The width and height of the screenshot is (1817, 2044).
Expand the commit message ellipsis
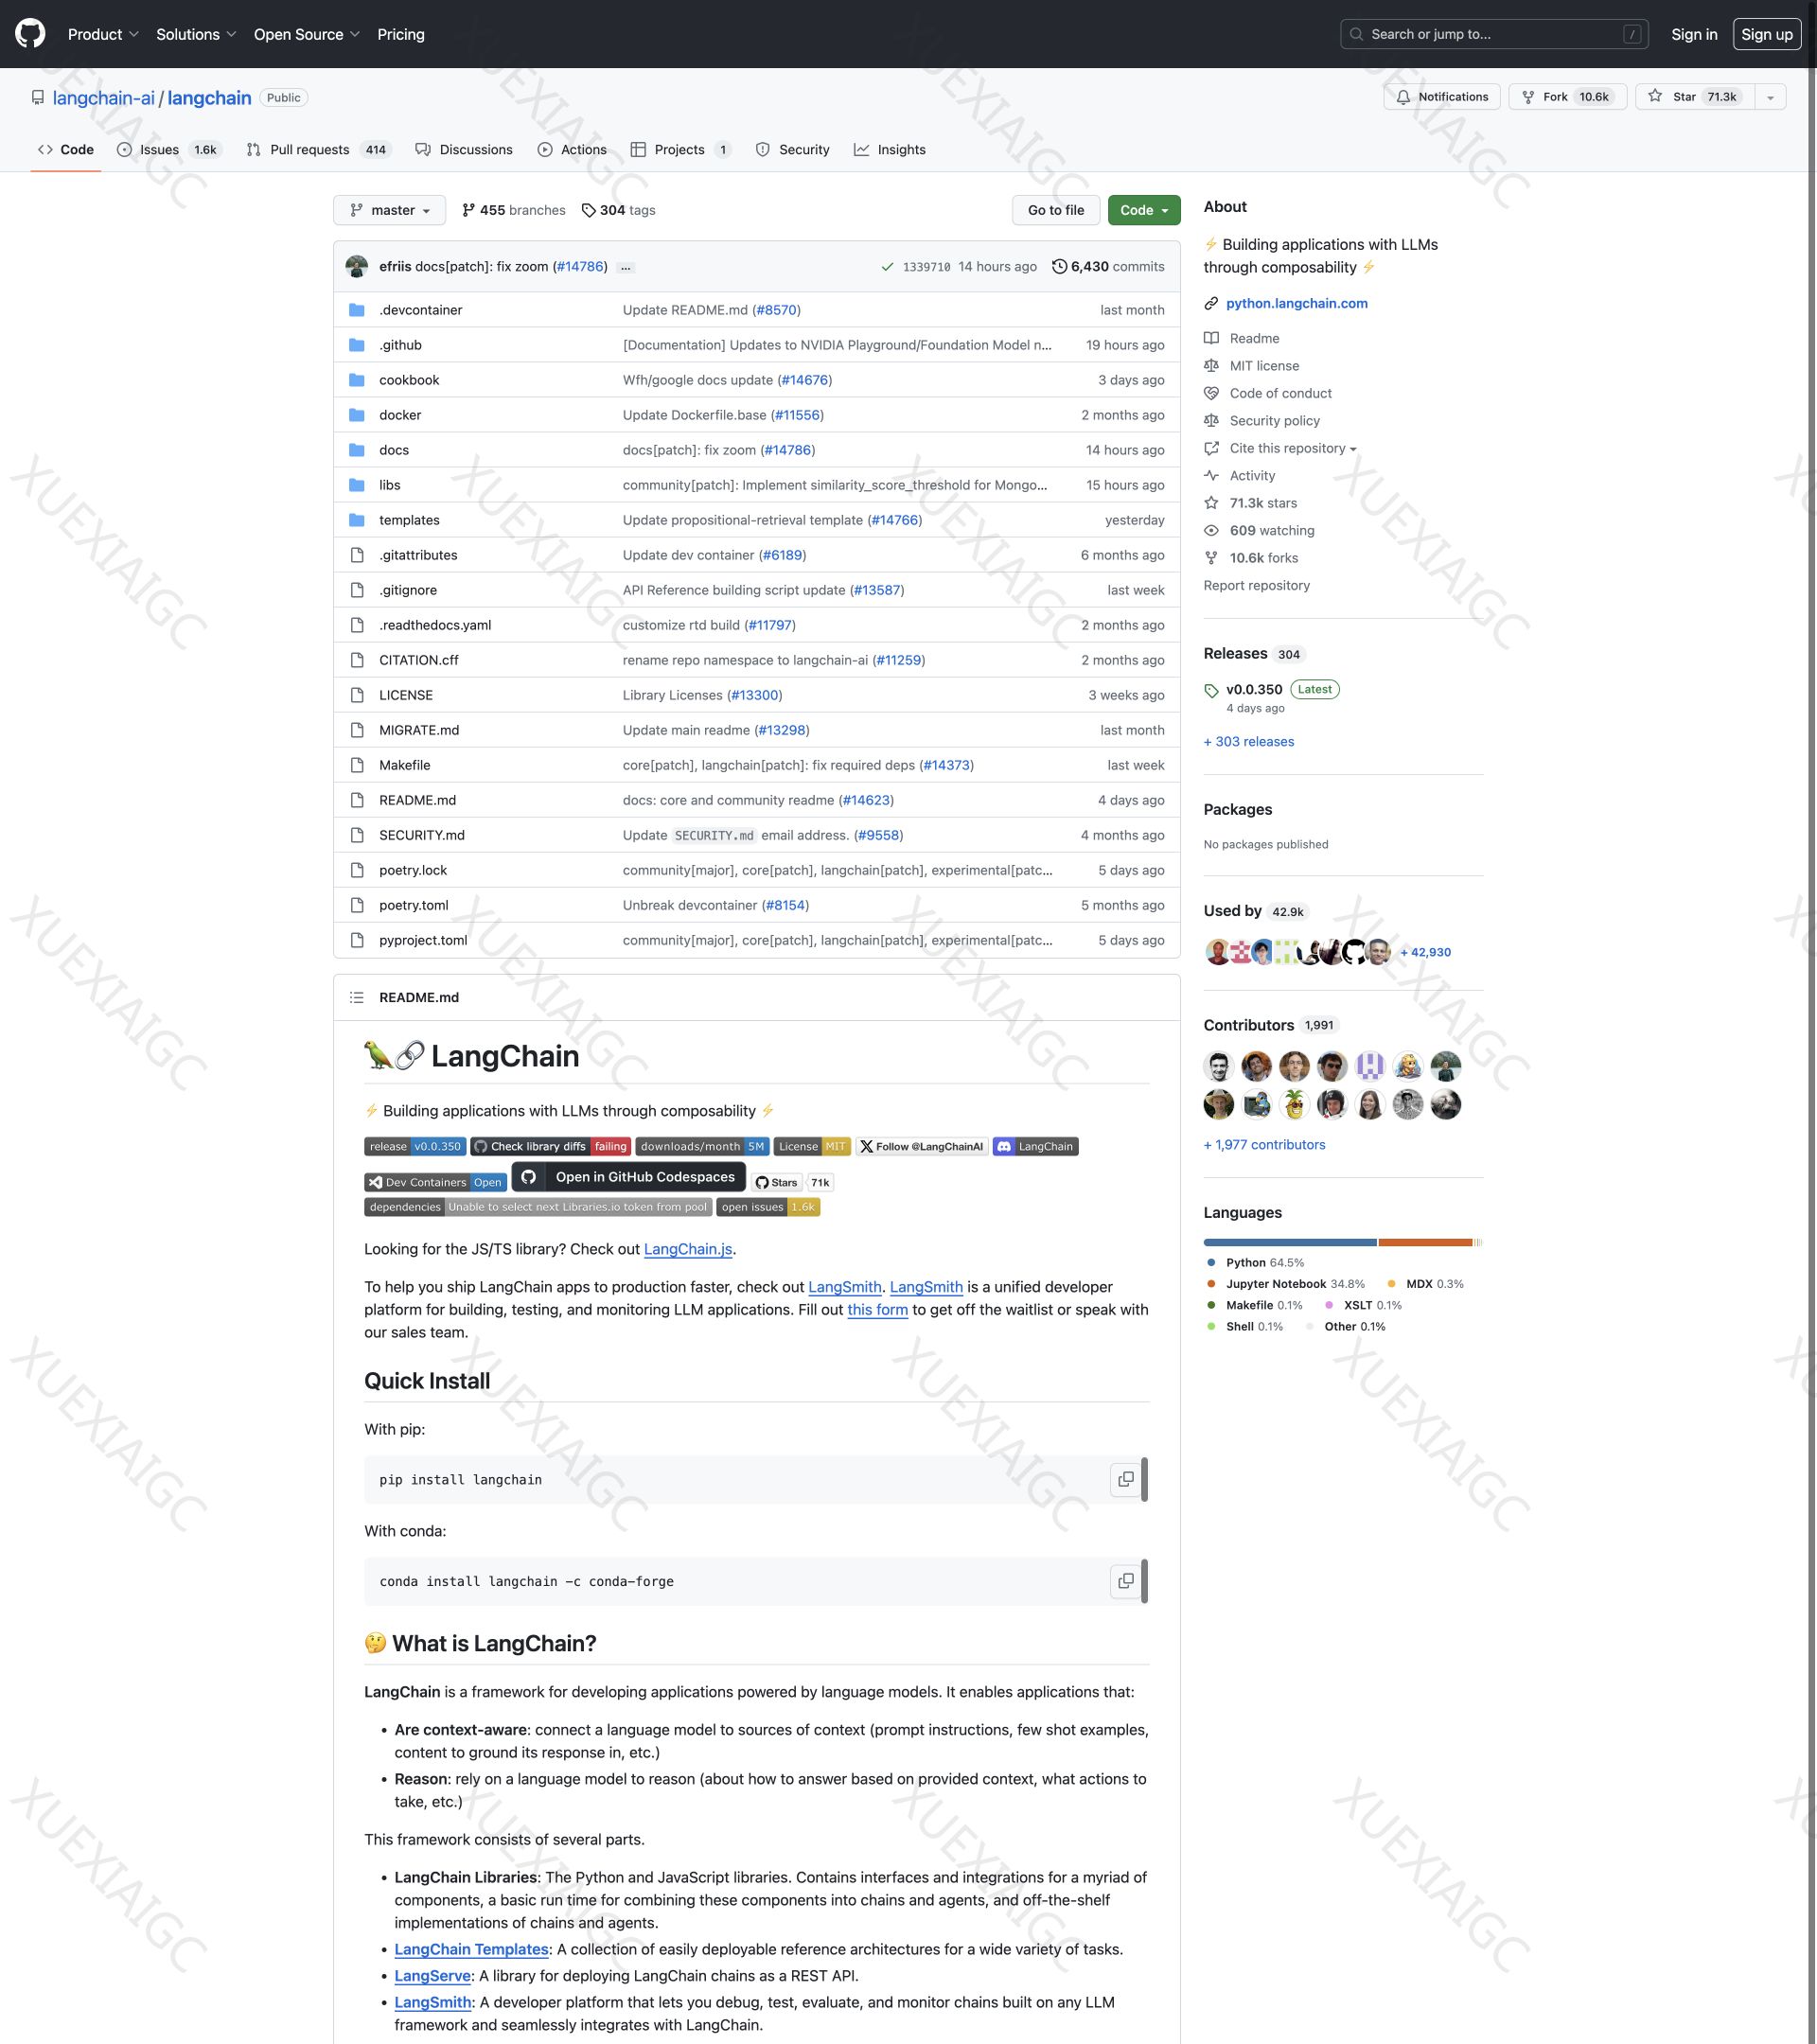(x=626, y=267)
